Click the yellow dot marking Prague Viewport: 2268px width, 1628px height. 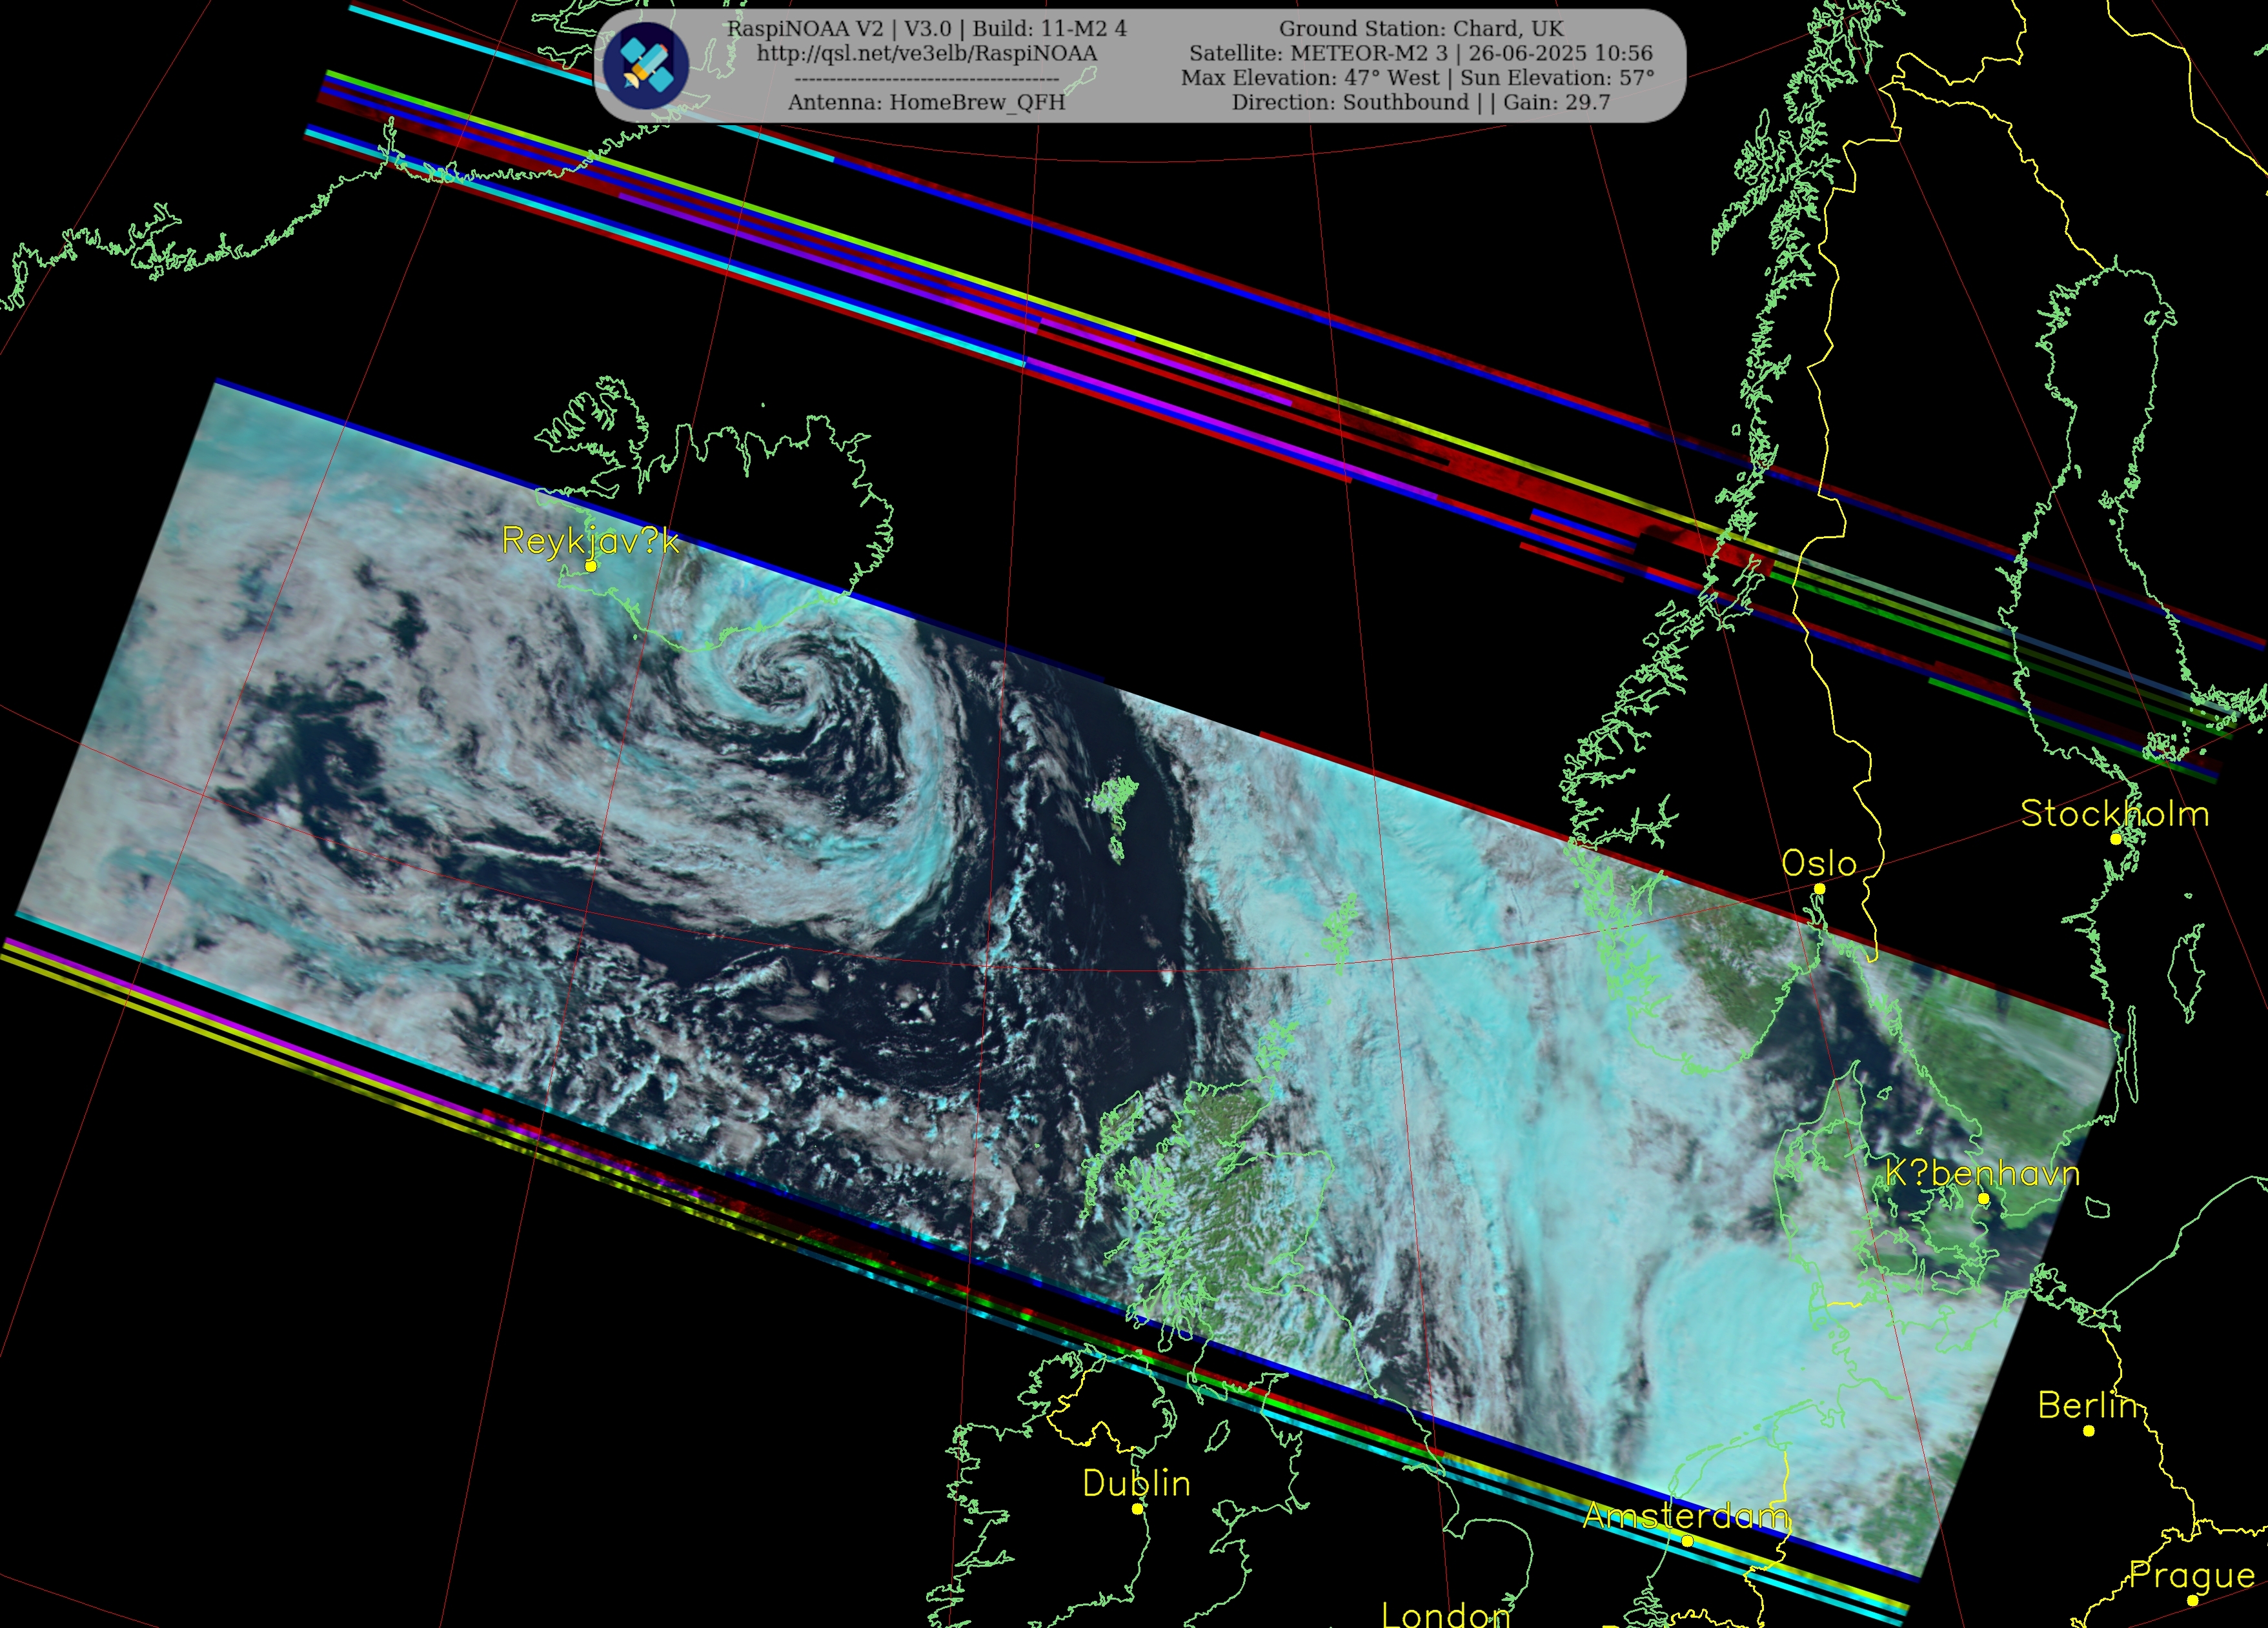[x=2192, y=1600]
